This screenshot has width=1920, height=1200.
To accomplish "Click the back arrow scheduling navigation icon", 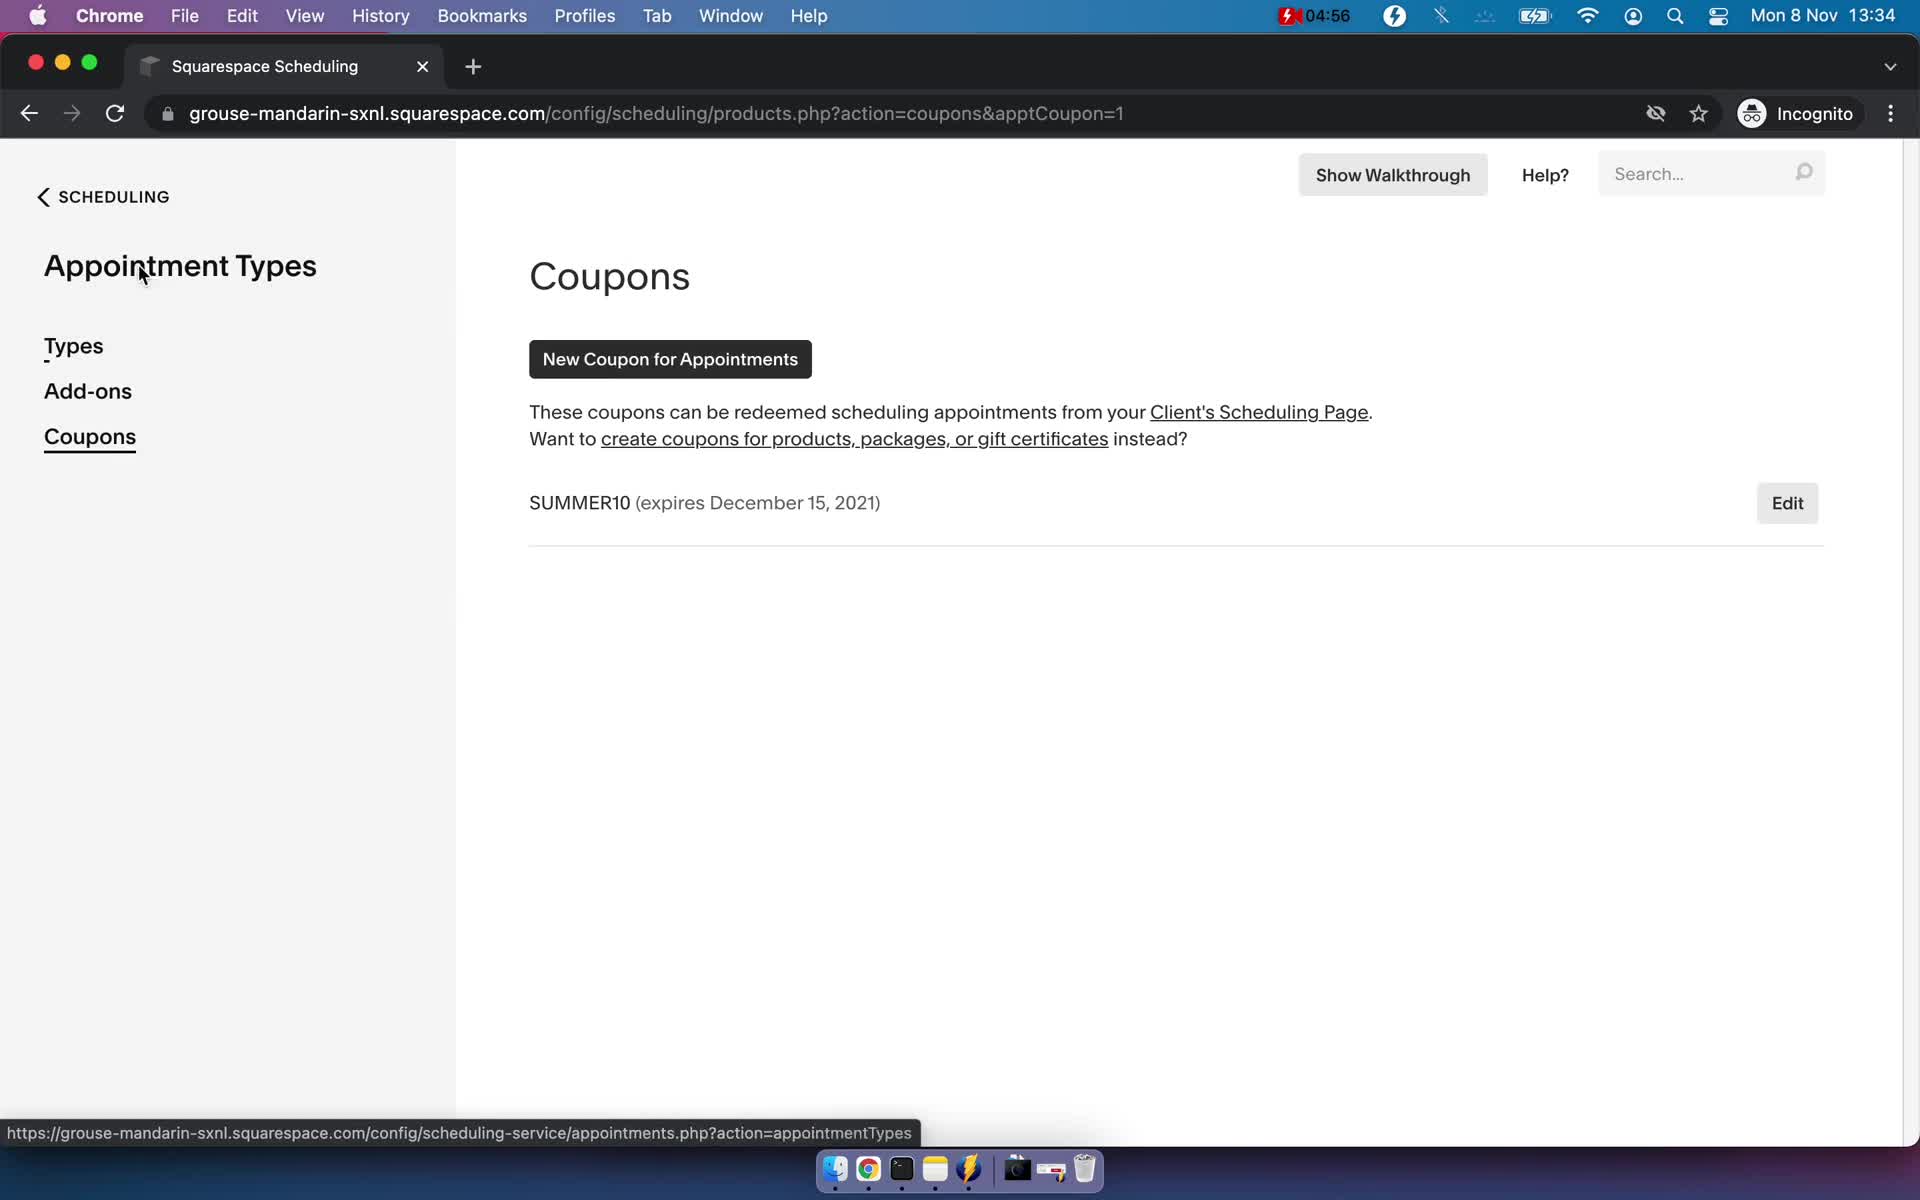I will [x=43, y=196].
